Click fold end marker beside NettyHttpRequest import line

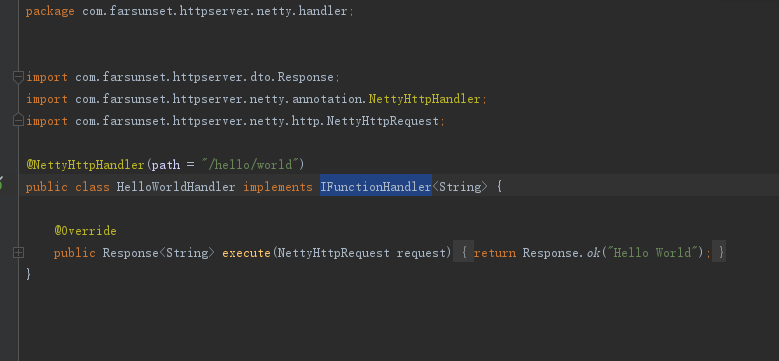pos(18,121)
